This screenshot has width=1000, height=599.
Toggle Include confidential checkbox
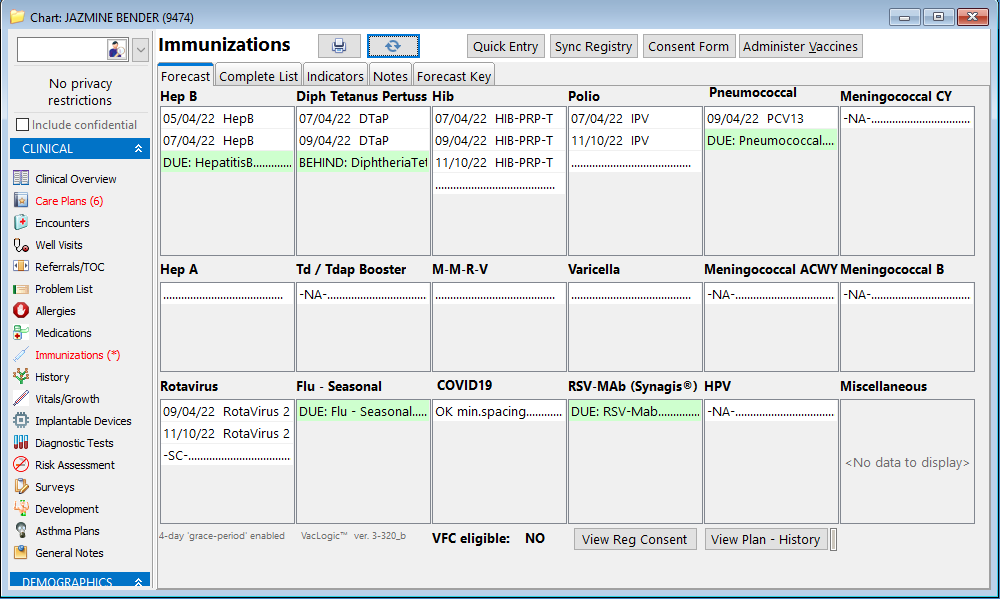(22, 124)
